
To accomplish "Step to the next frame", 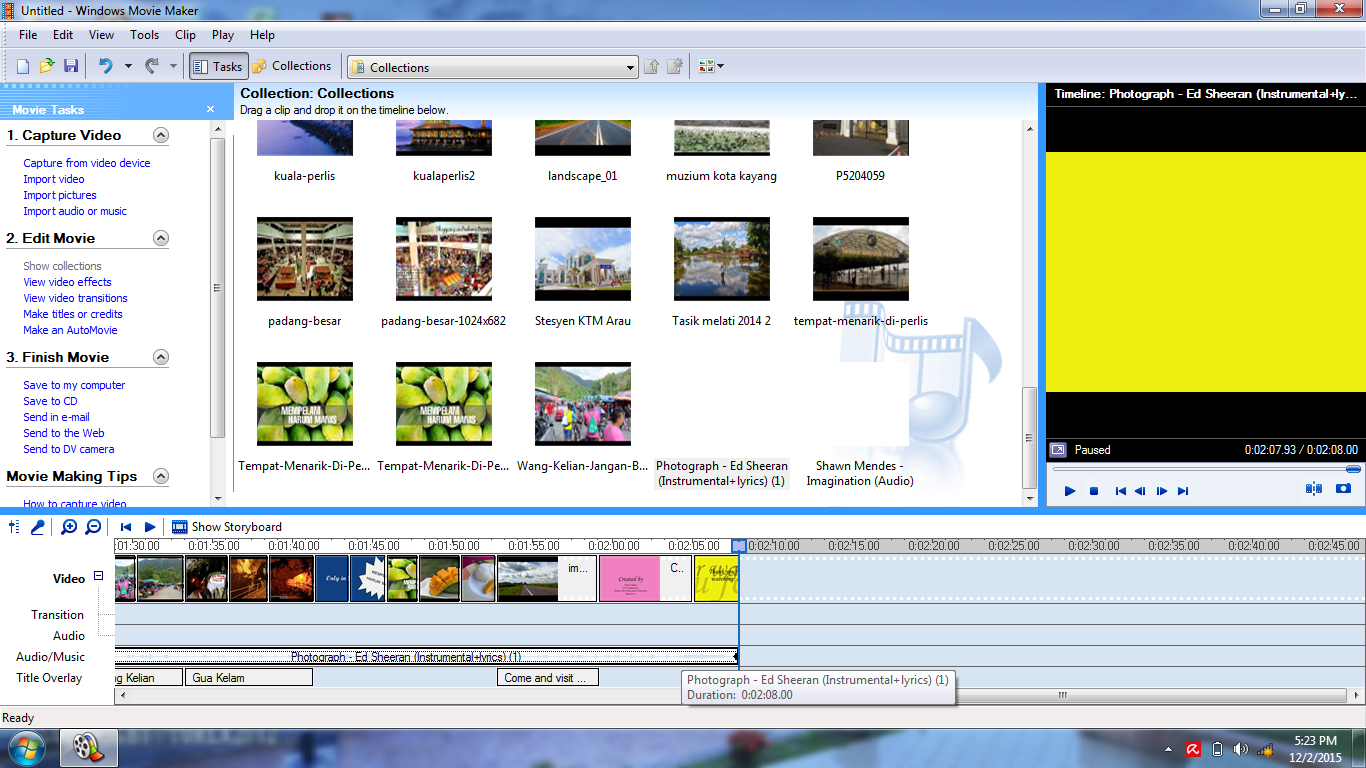I will click(x=1162, y=491).
